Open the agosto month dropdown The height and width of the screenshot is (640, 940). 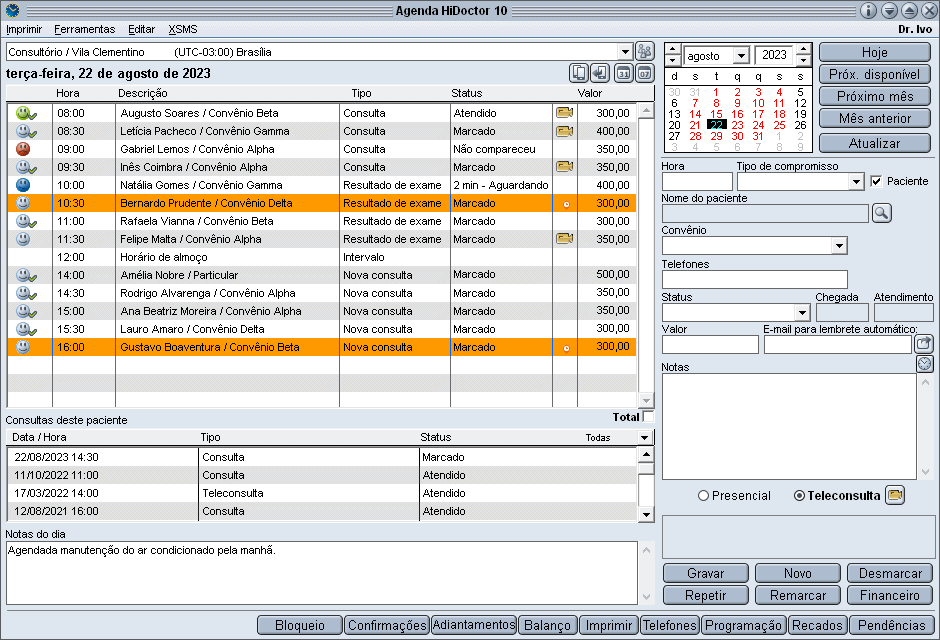coord(740,56)
